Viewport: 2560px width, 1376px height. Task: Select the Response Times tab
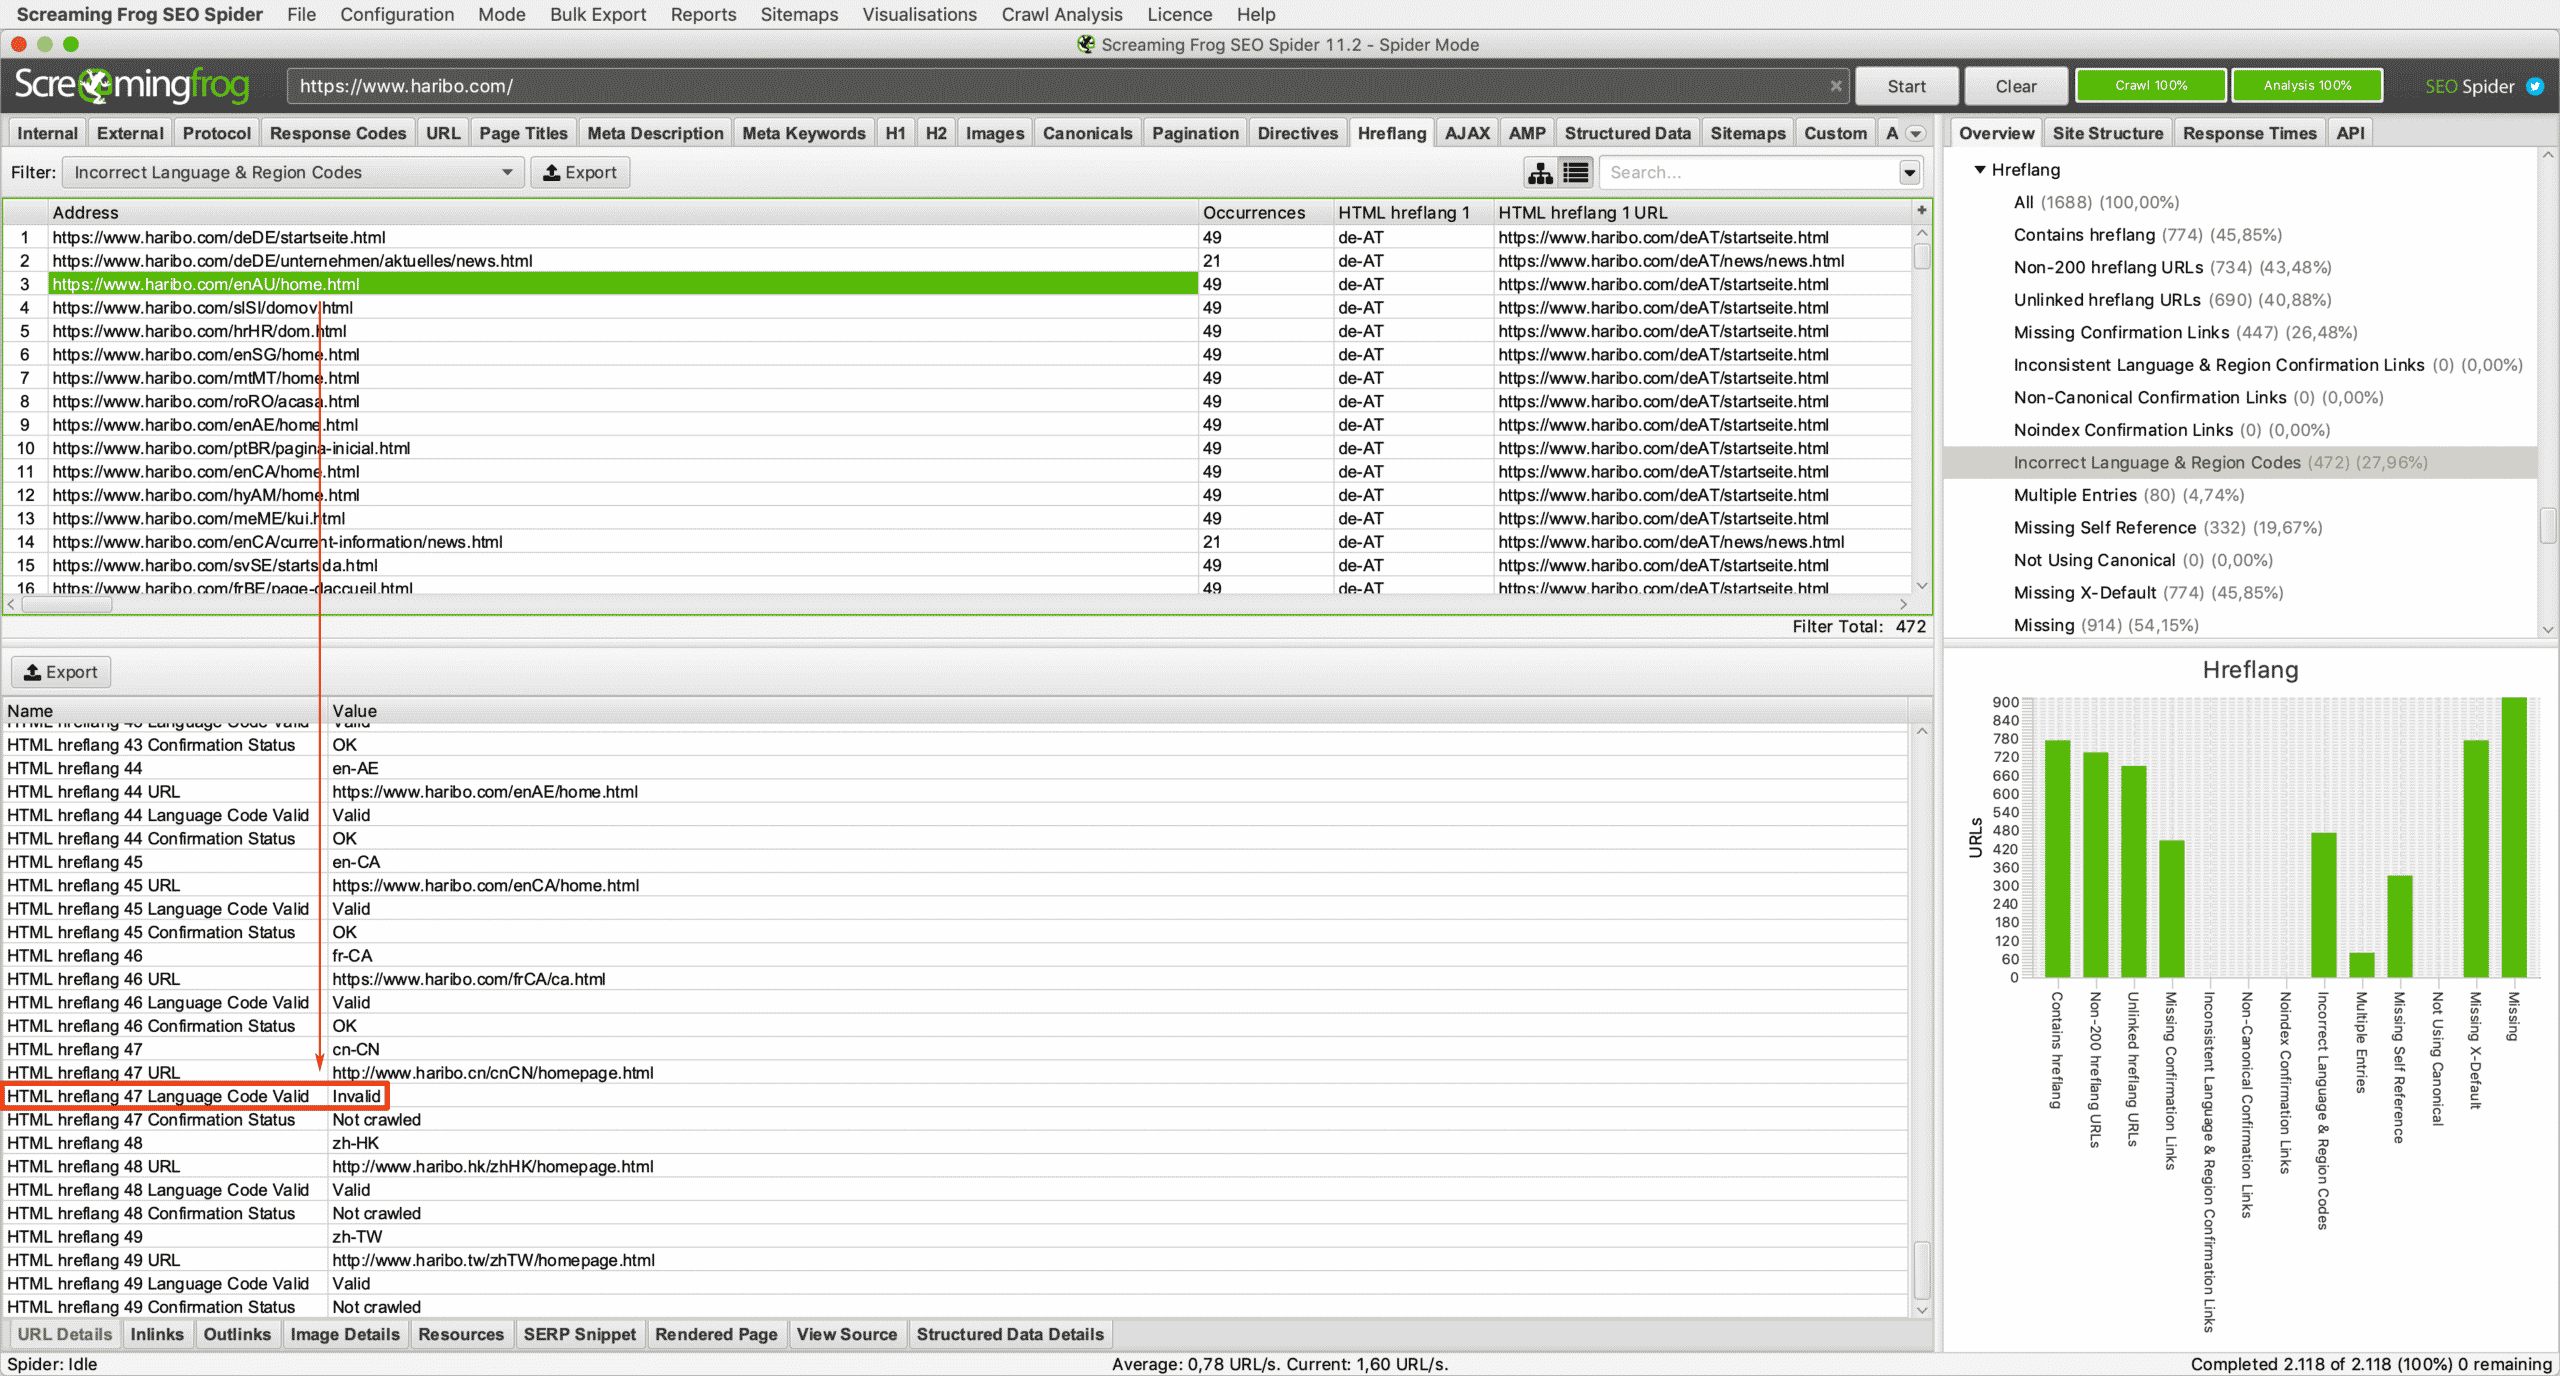pyautogui.click(x=2249, y=133)
